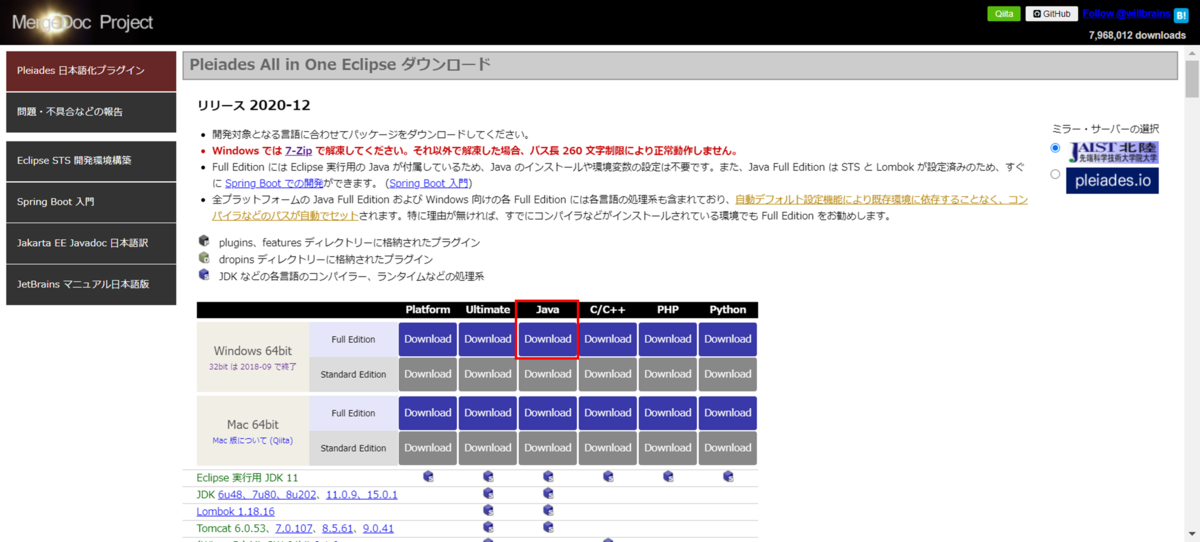Open the JDK 11.0.9 link
The image size is (1200, 542).
pos(344,495)
